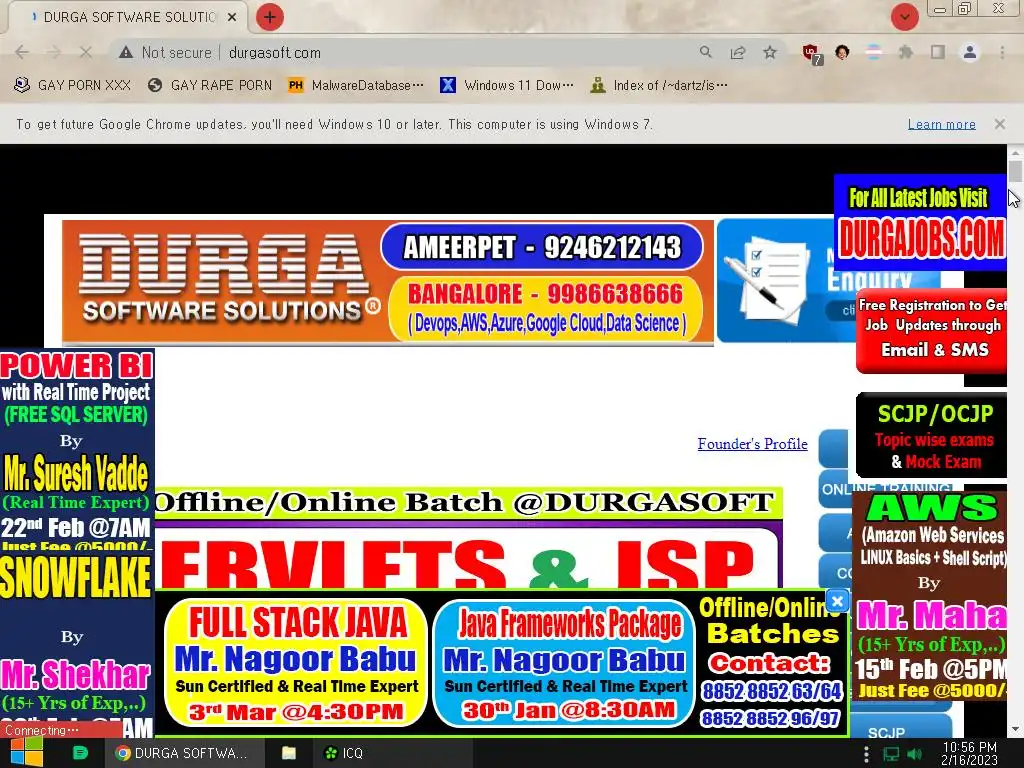Expand the tab search dropdown arrow

(905, 17)
